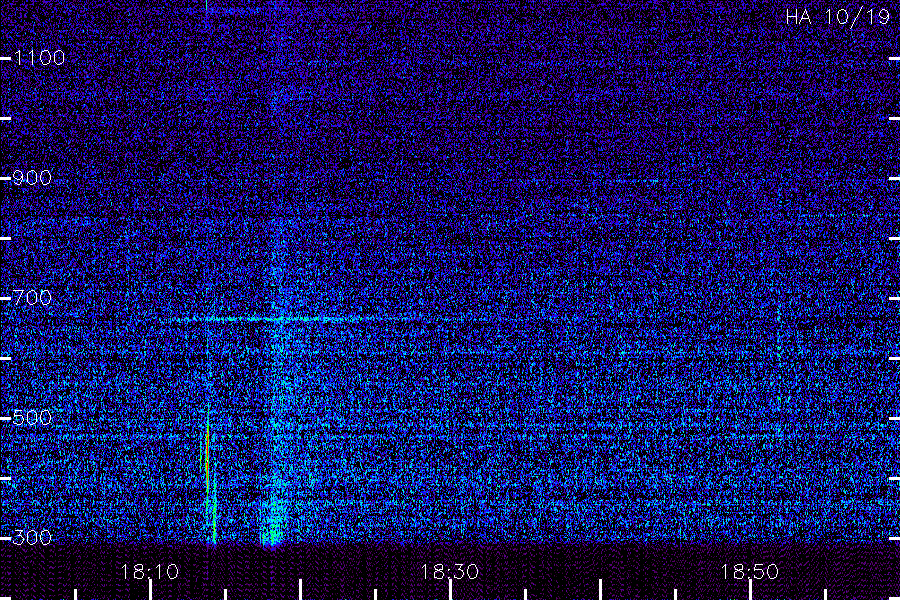Click the 18:10 time axis label
900x600 pixels.
pos(149,572)
